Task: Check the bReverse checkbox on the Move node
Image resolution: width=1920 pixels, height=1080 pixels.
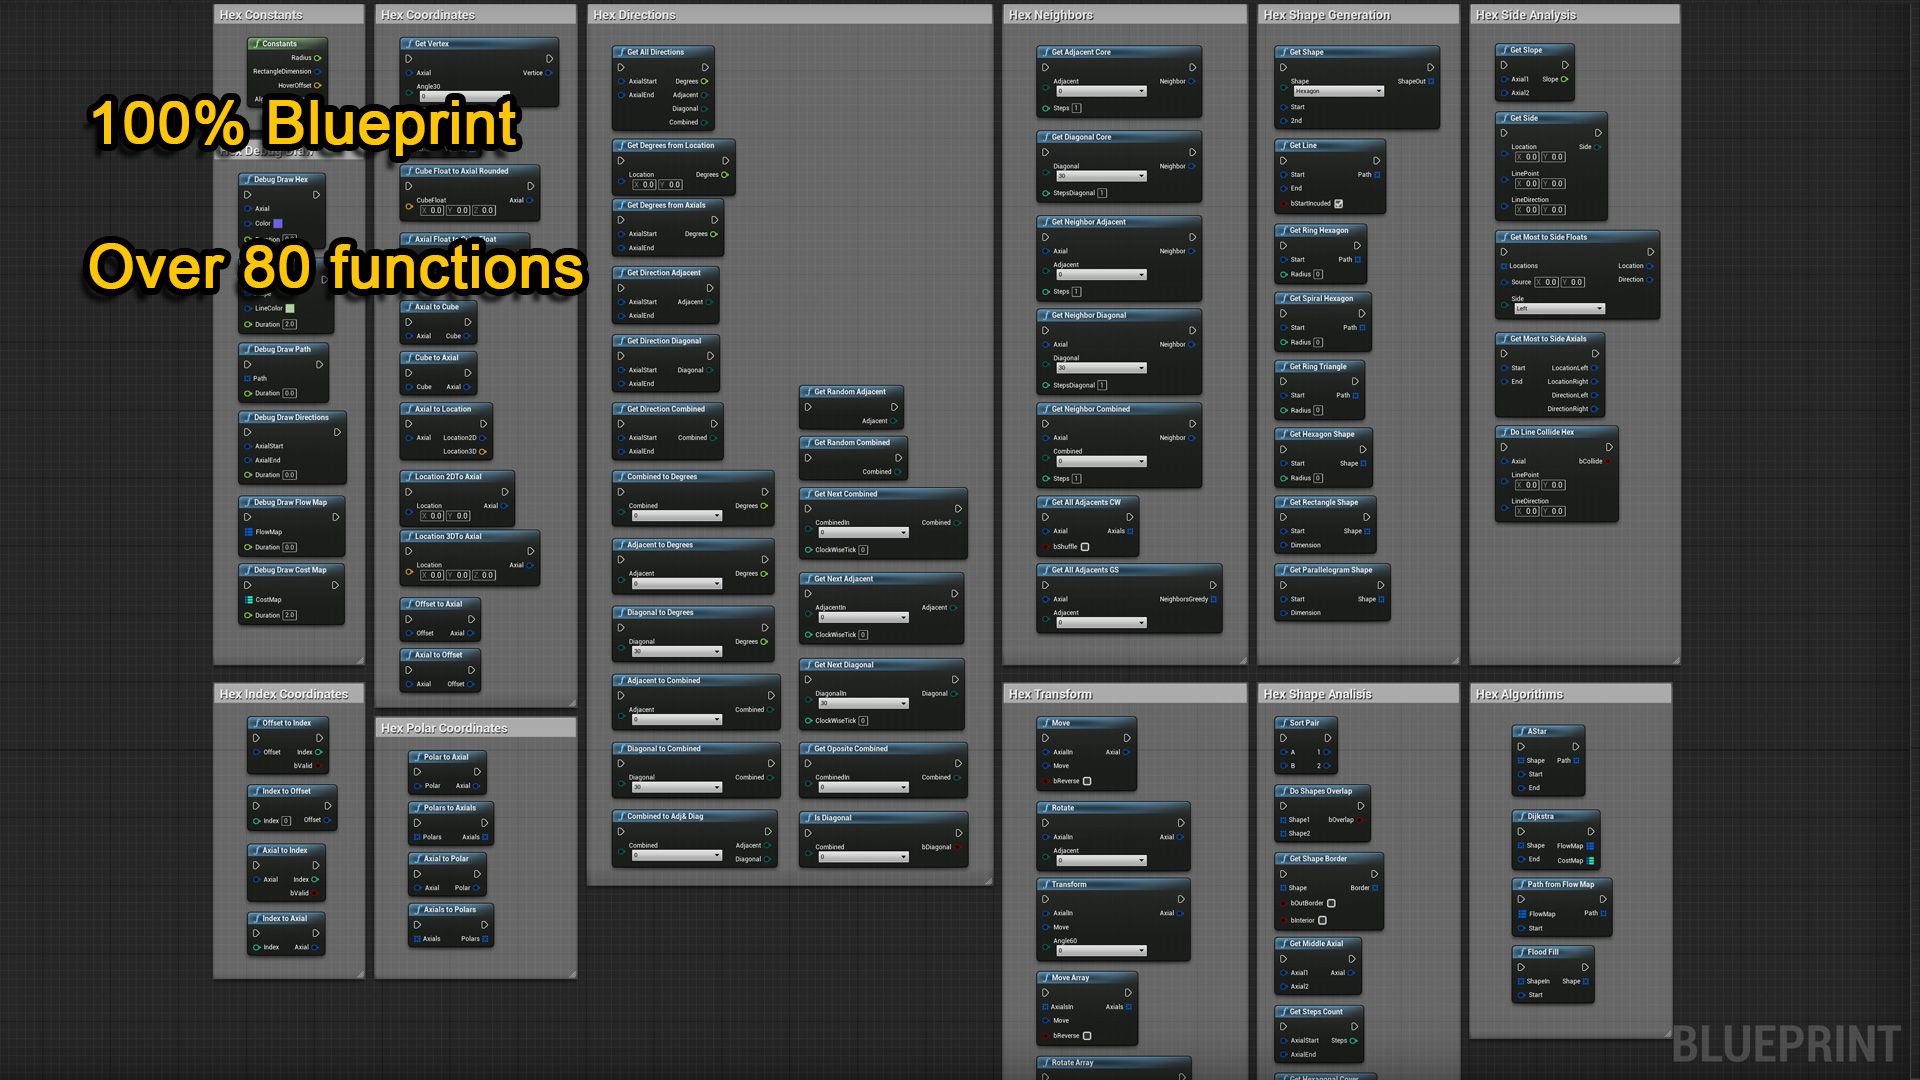Action: (1086, 781)
